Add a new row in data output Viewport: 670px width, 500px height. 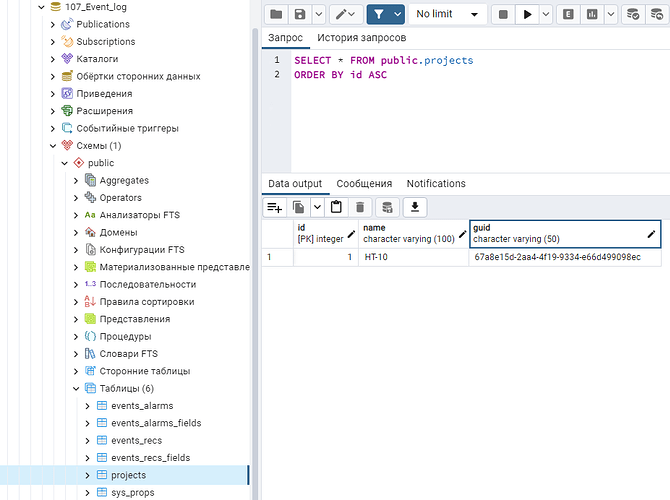275,207
